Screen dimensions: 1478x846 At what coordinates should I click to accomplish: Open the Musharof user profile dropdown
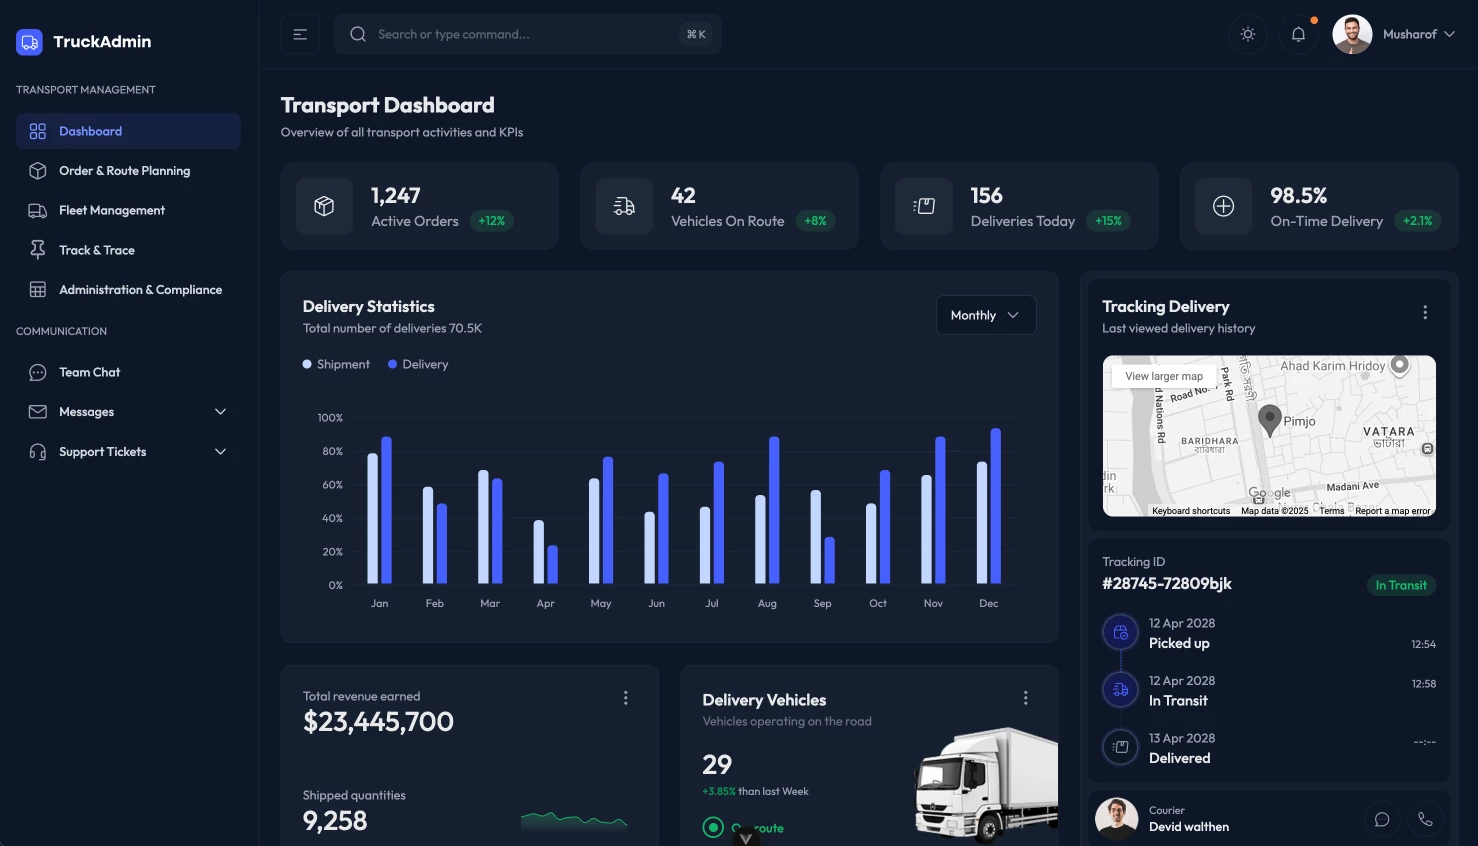coord(1394,34)
